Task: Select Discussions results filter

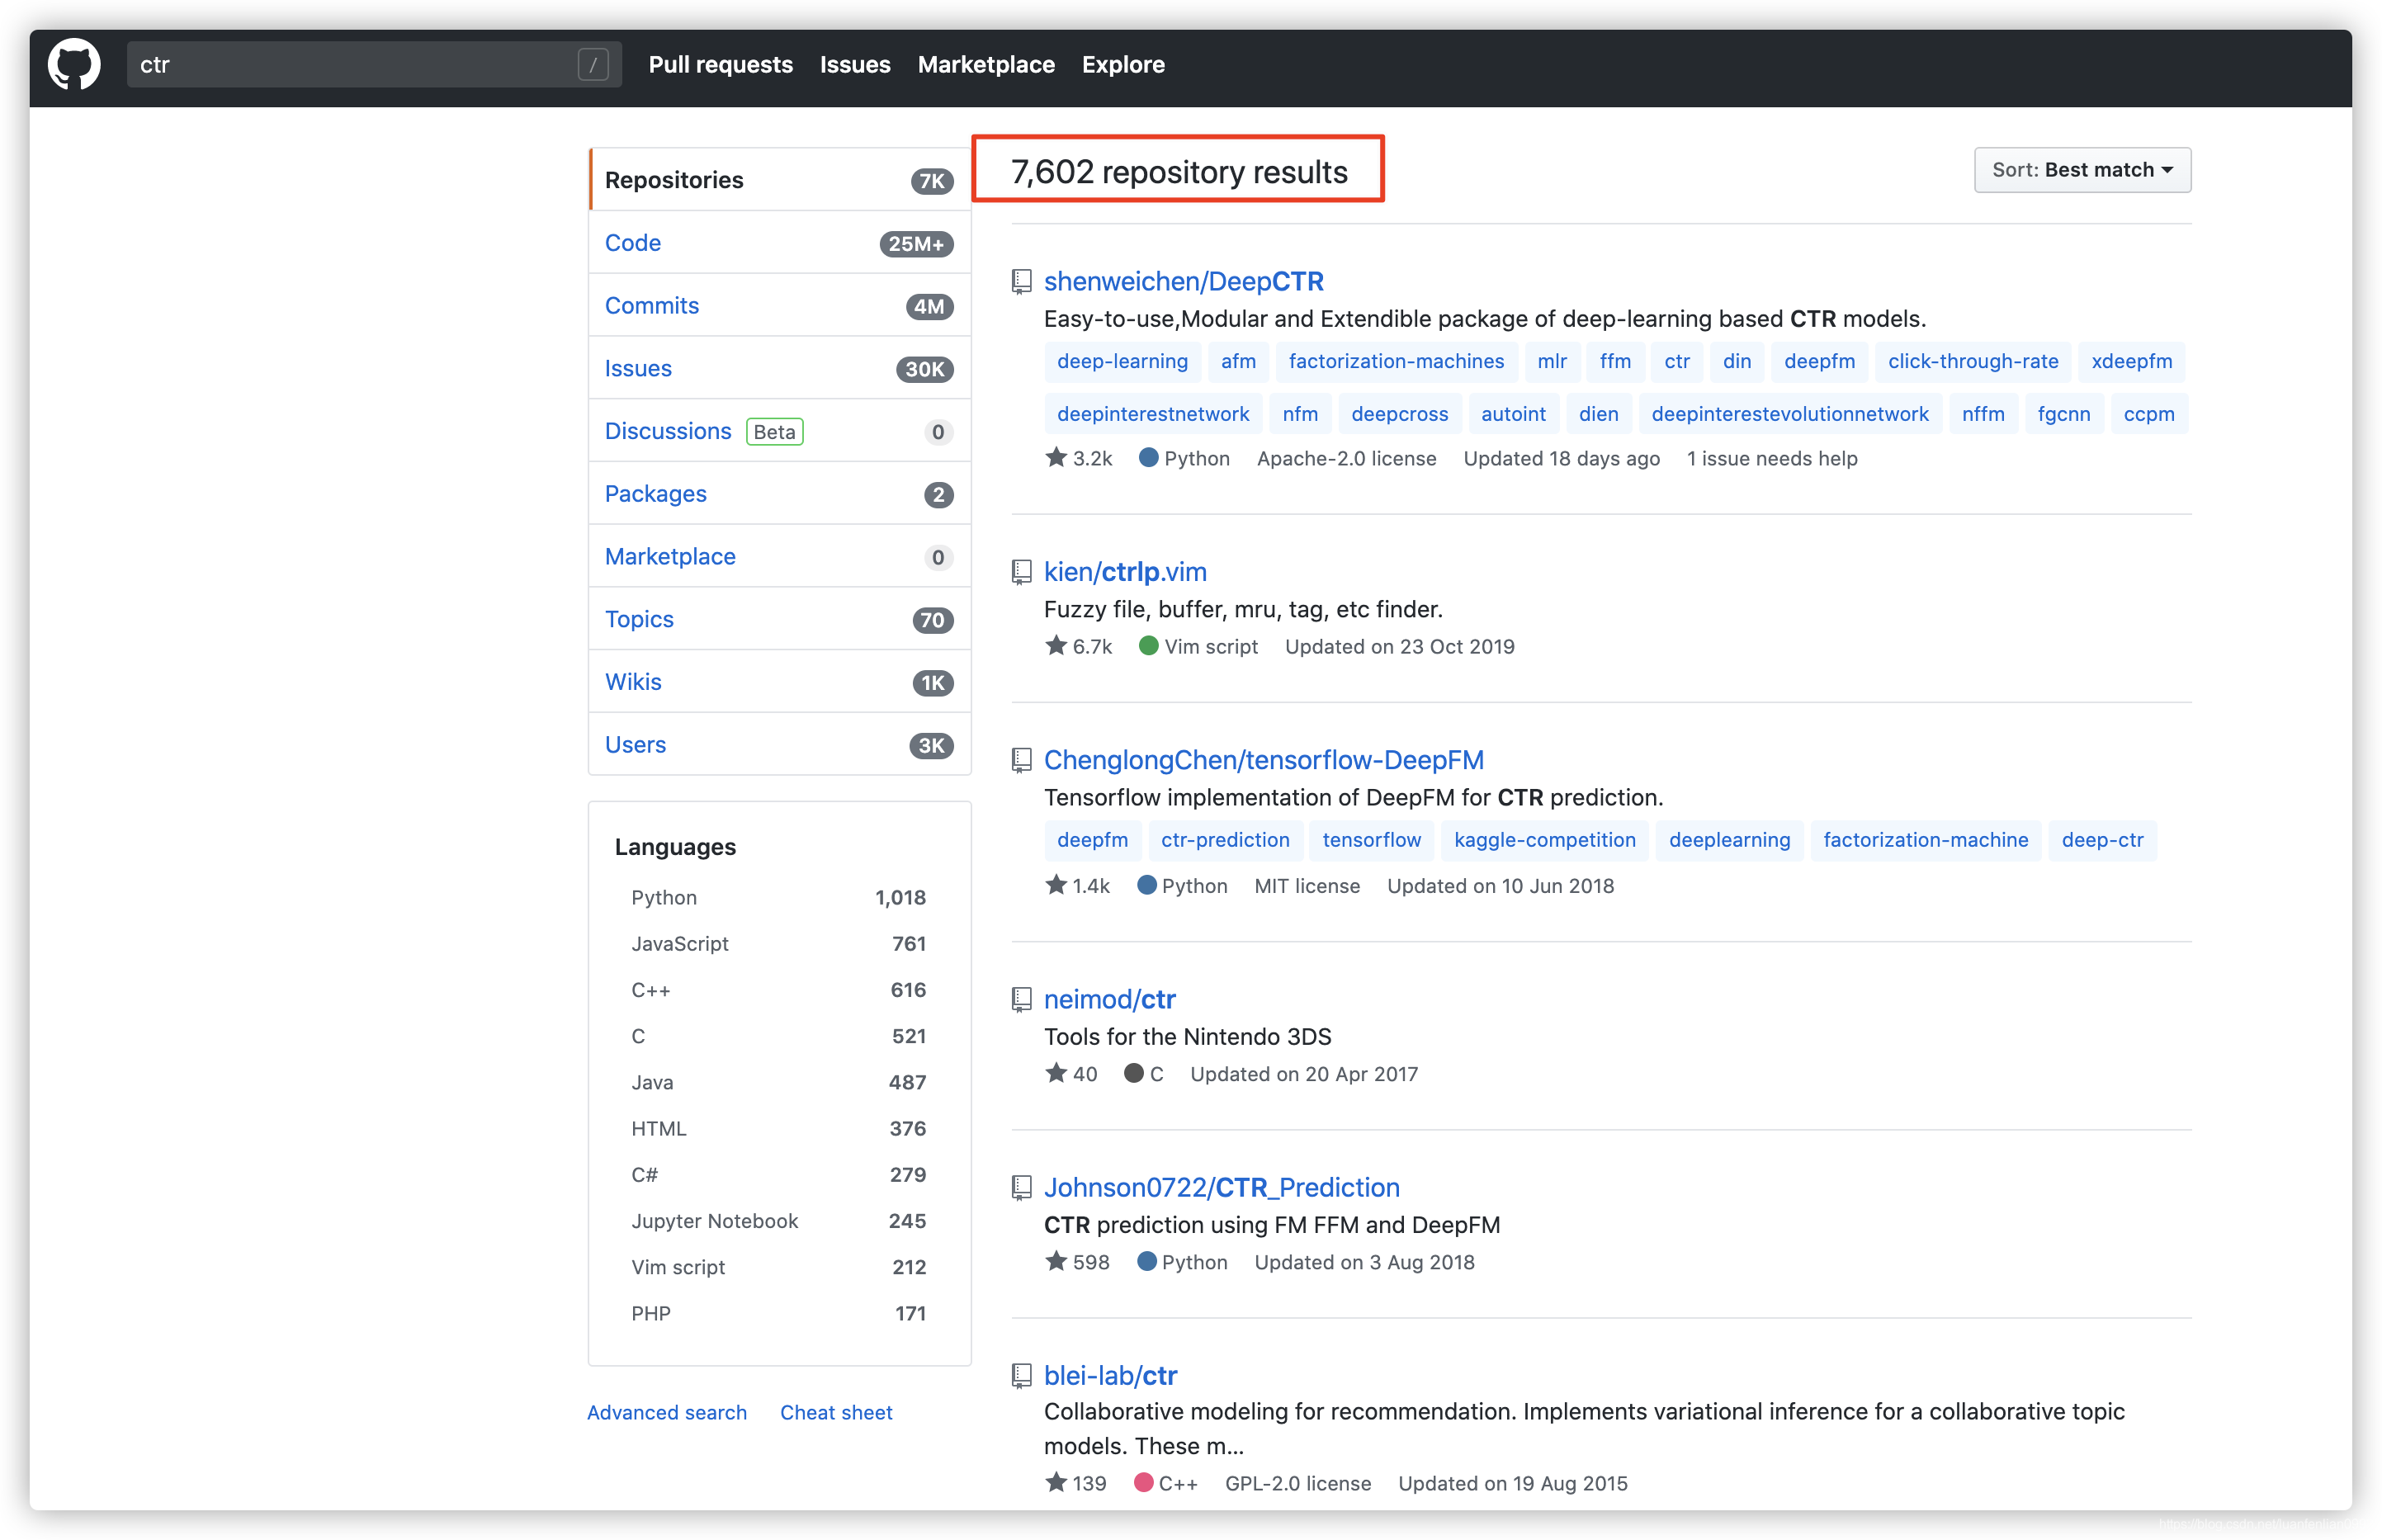Action: coord(780,431)
